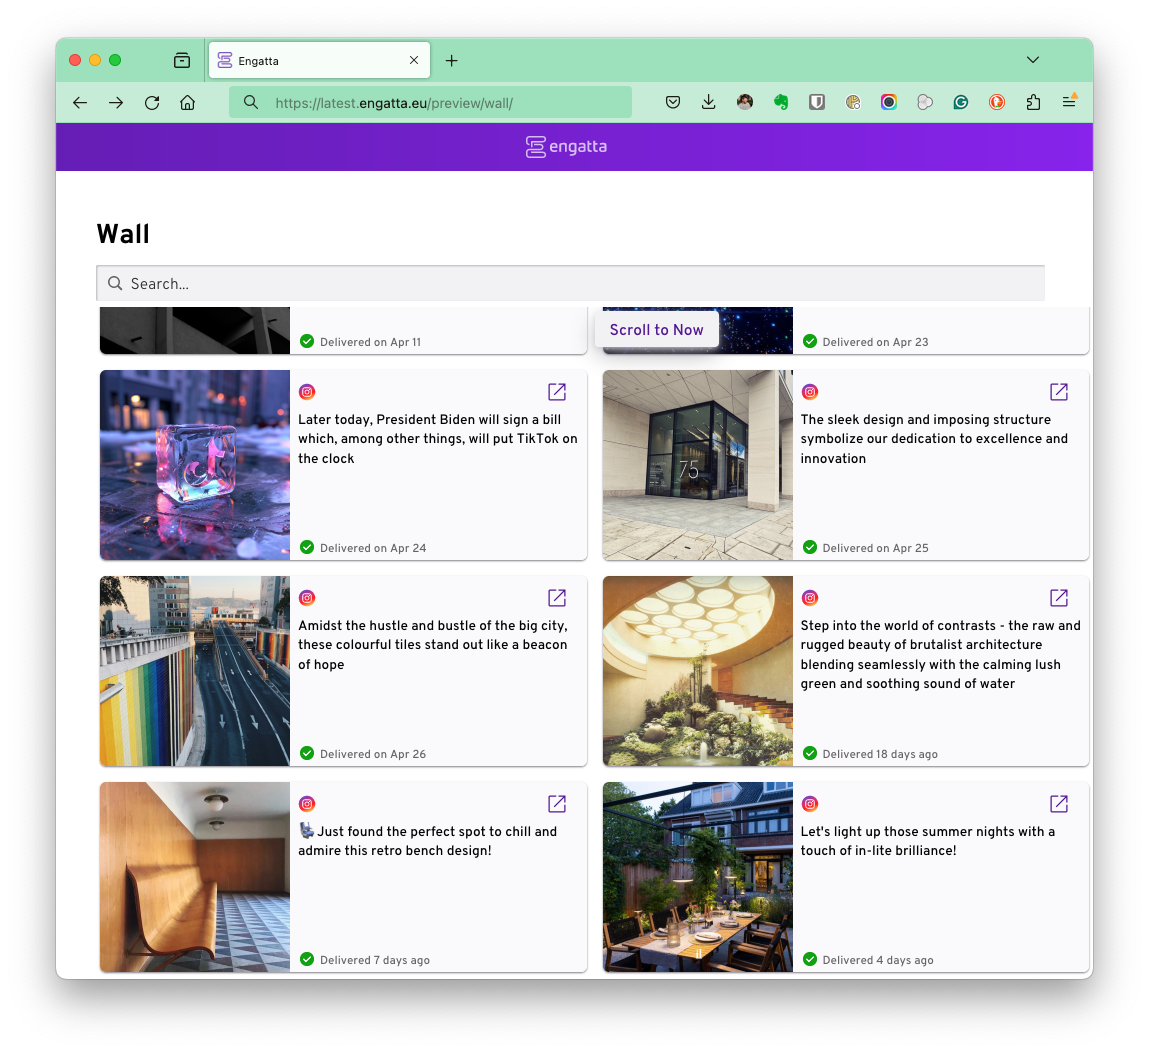1149x1053 pixels.
Task: Click the Save to Pocket icon
Action: [x=673, y=102]
